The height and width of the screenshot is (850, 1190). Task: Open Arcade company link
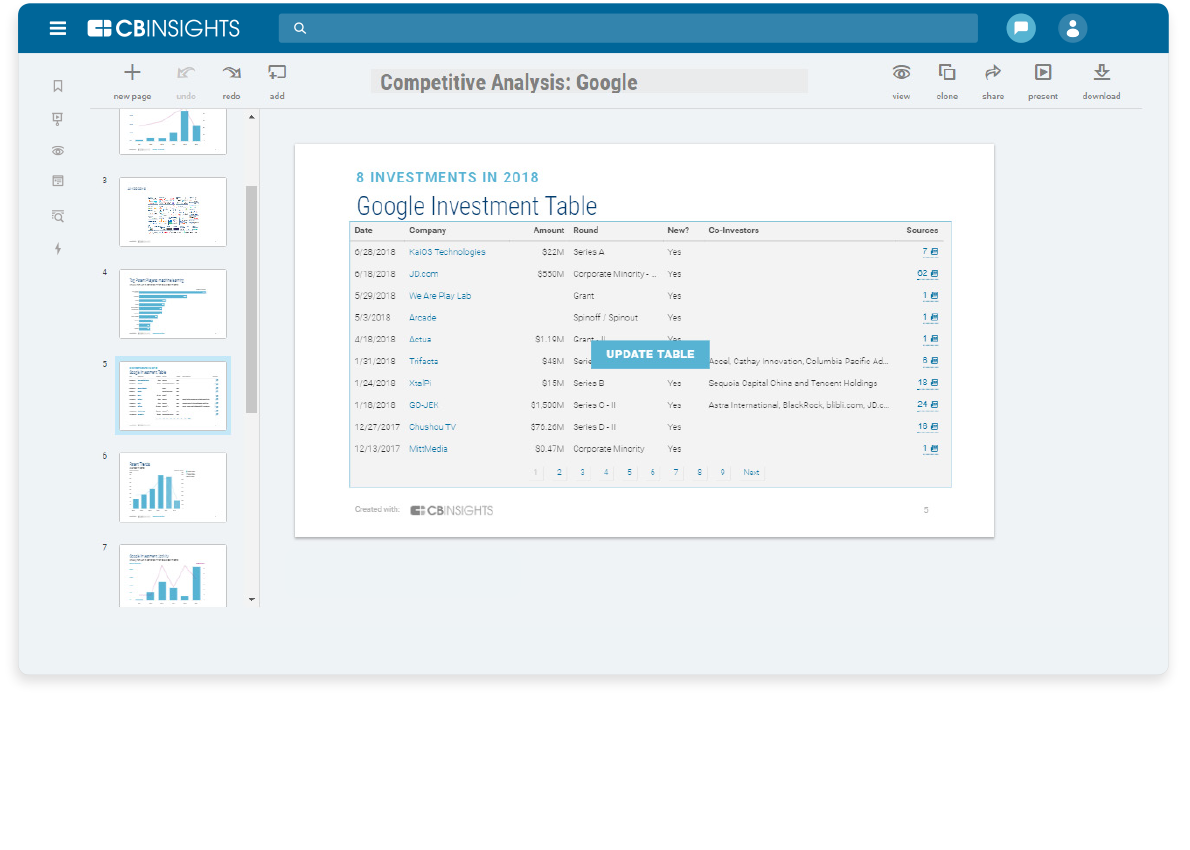pyautogui.click(x=423, y=318)
